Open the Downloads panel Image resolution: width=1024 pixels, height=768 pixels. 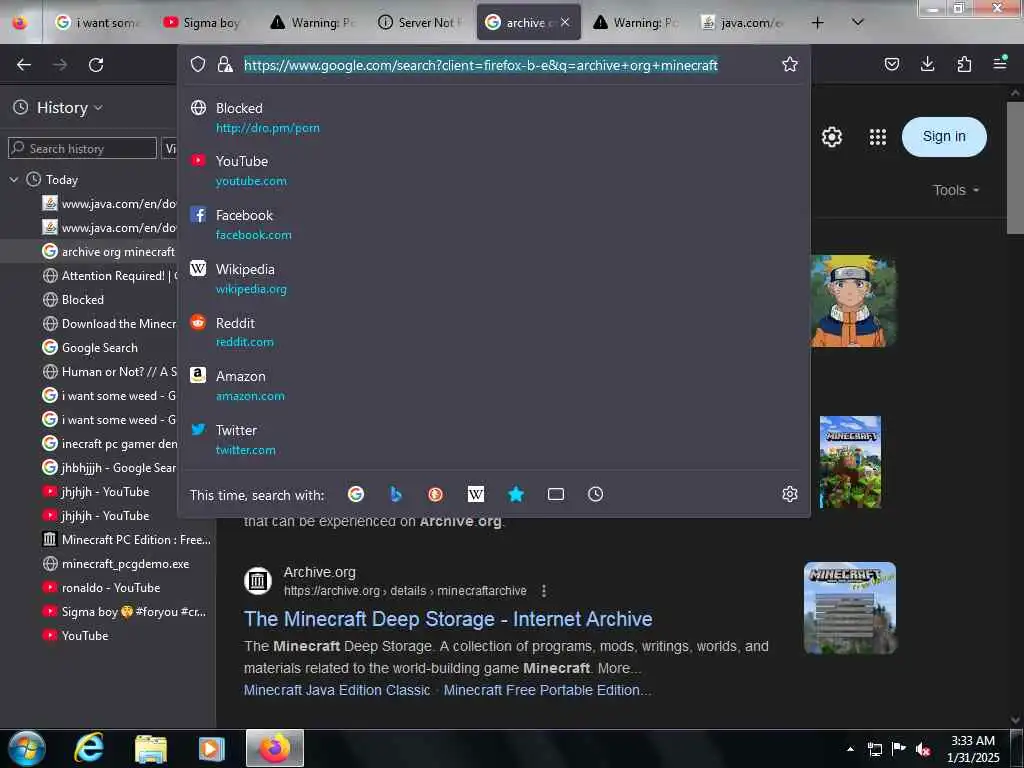point(927,64)
